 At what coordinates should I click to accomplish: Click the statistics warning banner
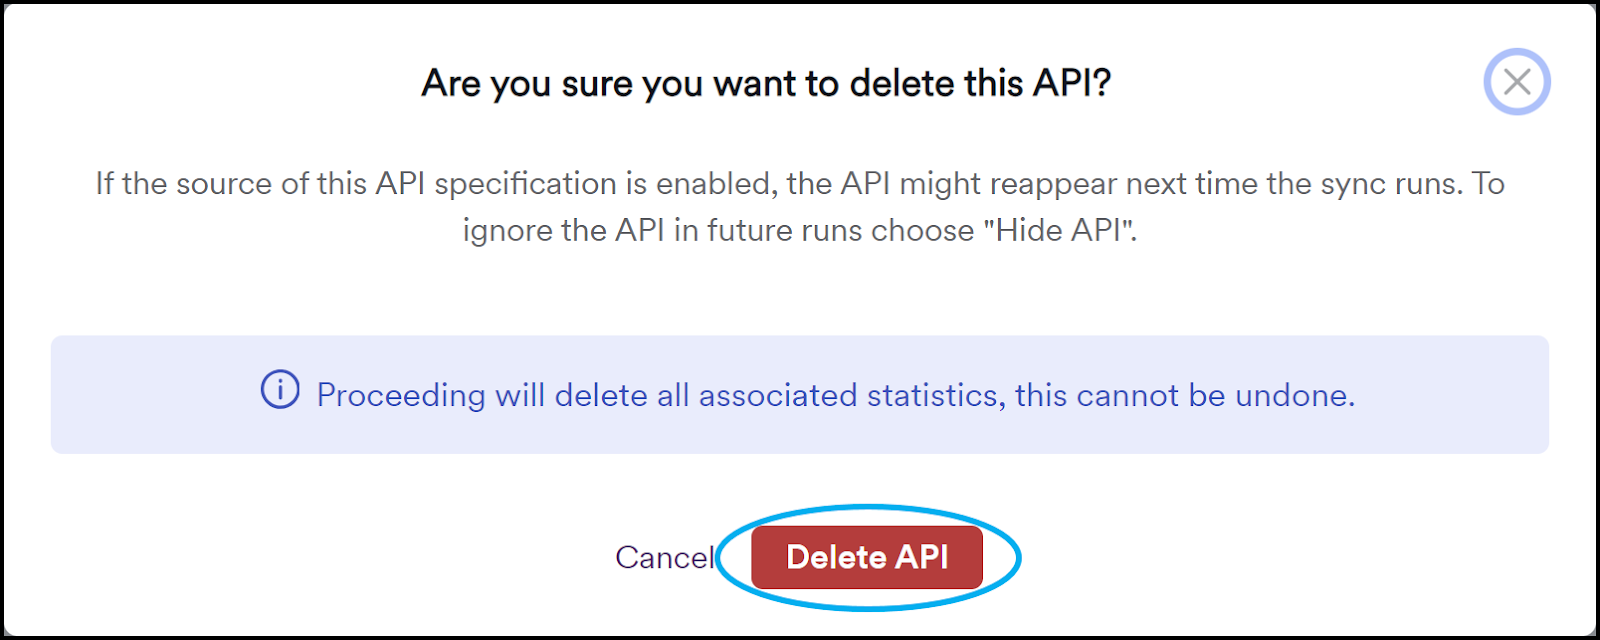[800, 394]
